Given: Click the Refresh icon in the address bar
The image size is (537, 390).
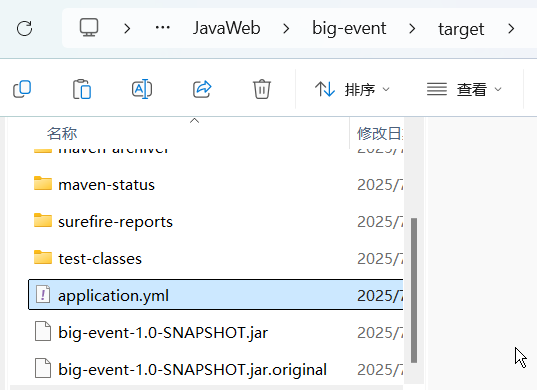Looking at the screenshot, I should 24,28.
